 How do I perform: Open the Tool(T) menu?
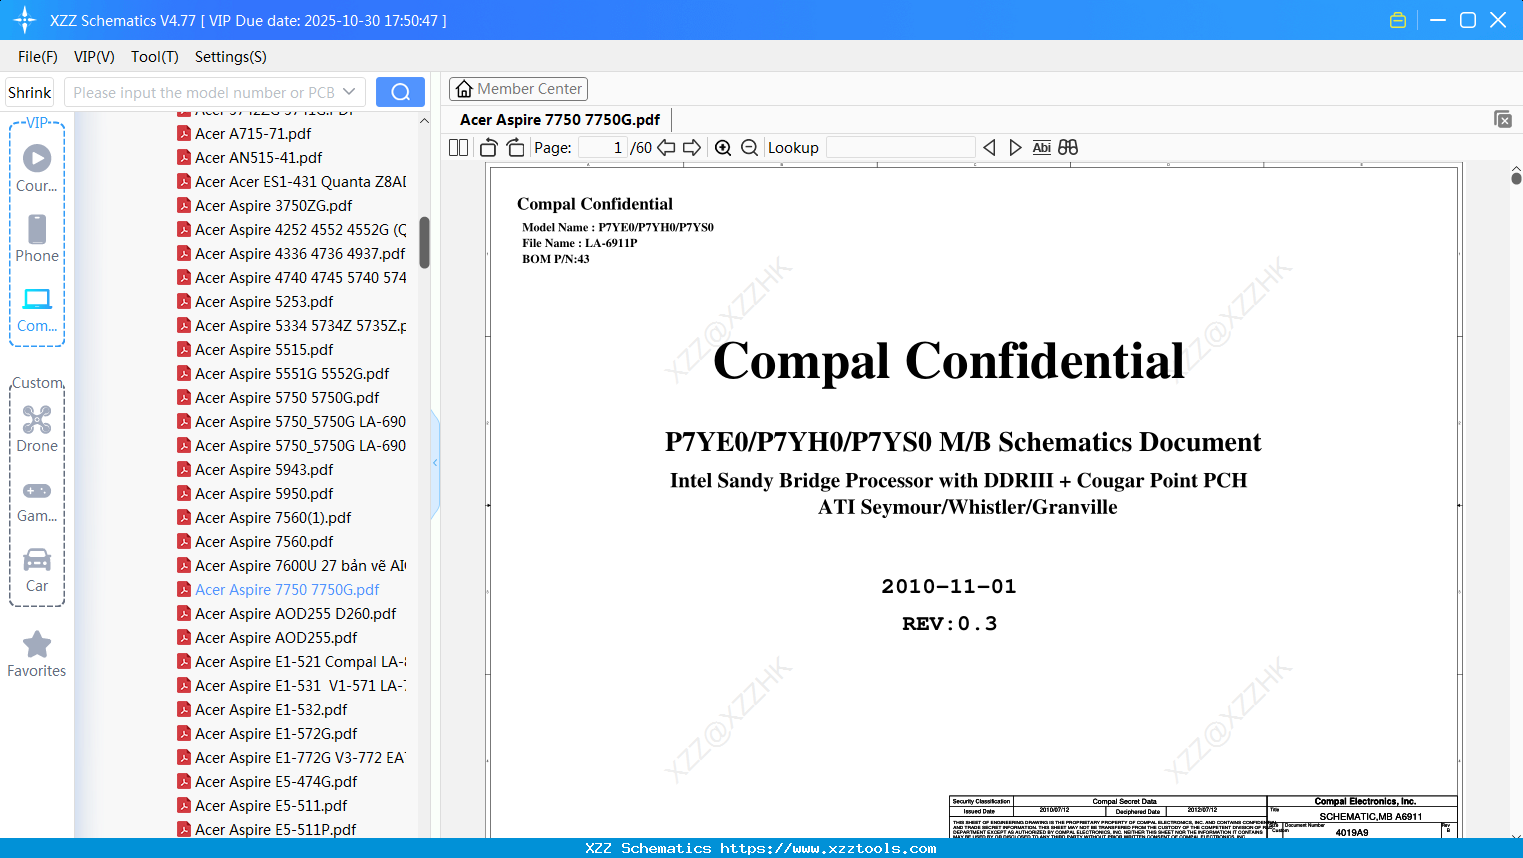[x=155, y=57]
